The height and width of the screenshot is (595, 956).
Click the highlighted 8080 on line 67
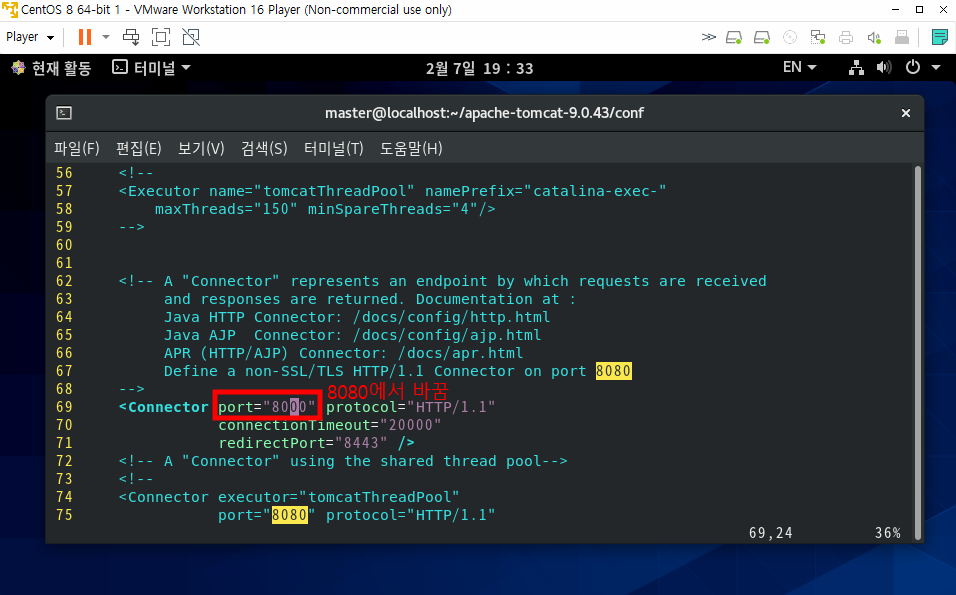point(613,371)
